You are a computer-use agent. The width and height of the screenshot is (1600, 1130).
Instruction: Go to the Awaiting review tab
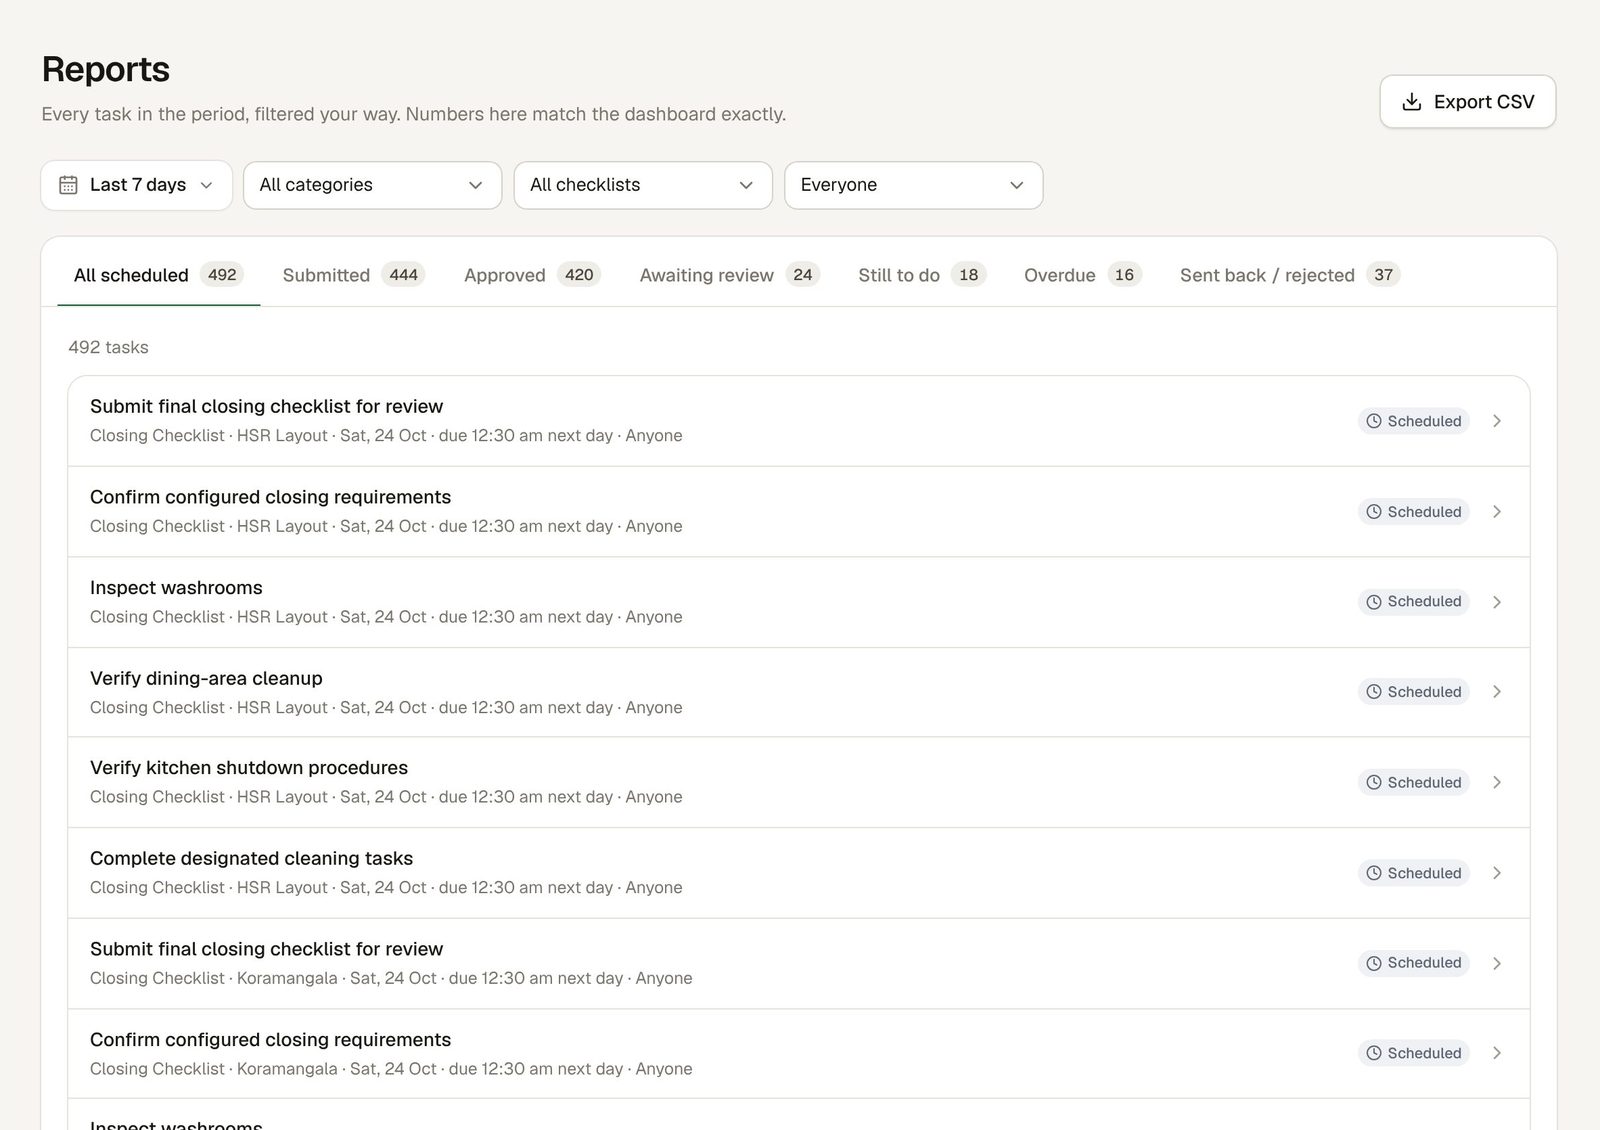tap(730, 275)
